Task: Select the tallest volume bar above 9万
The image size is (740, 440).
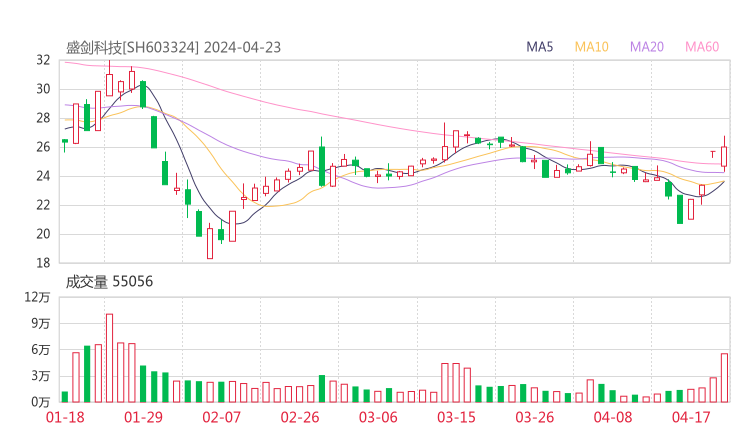Action: (x=109, y=358)
